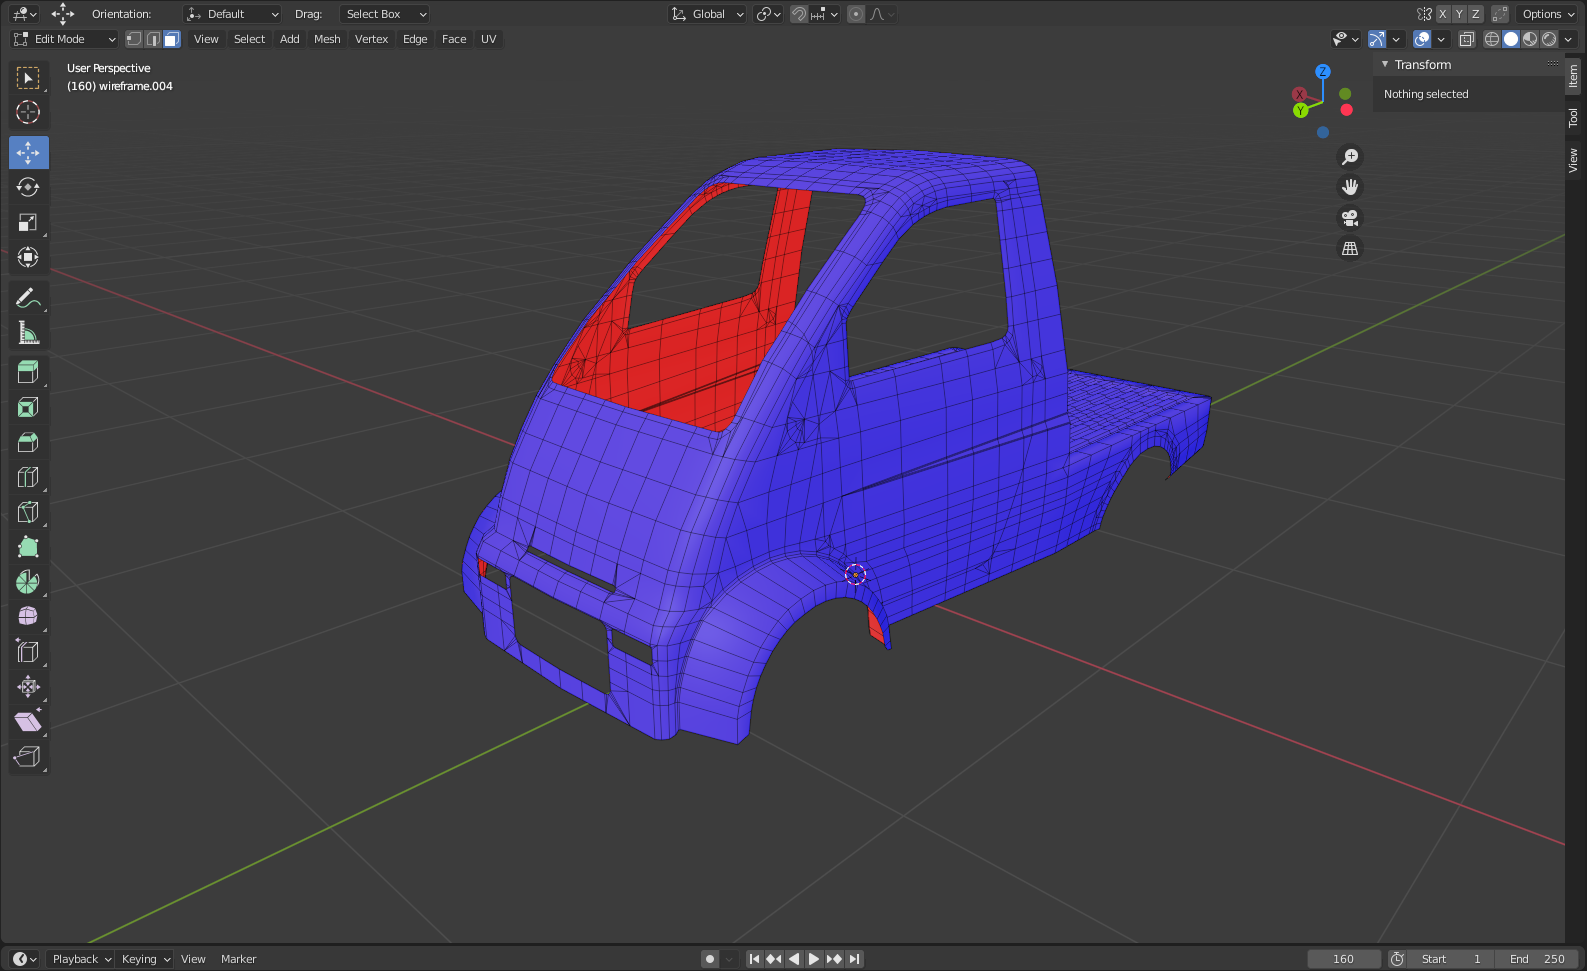The image size is (1587, 971).
Task: Switch to vertex select mode
Action: click(134, 39)
